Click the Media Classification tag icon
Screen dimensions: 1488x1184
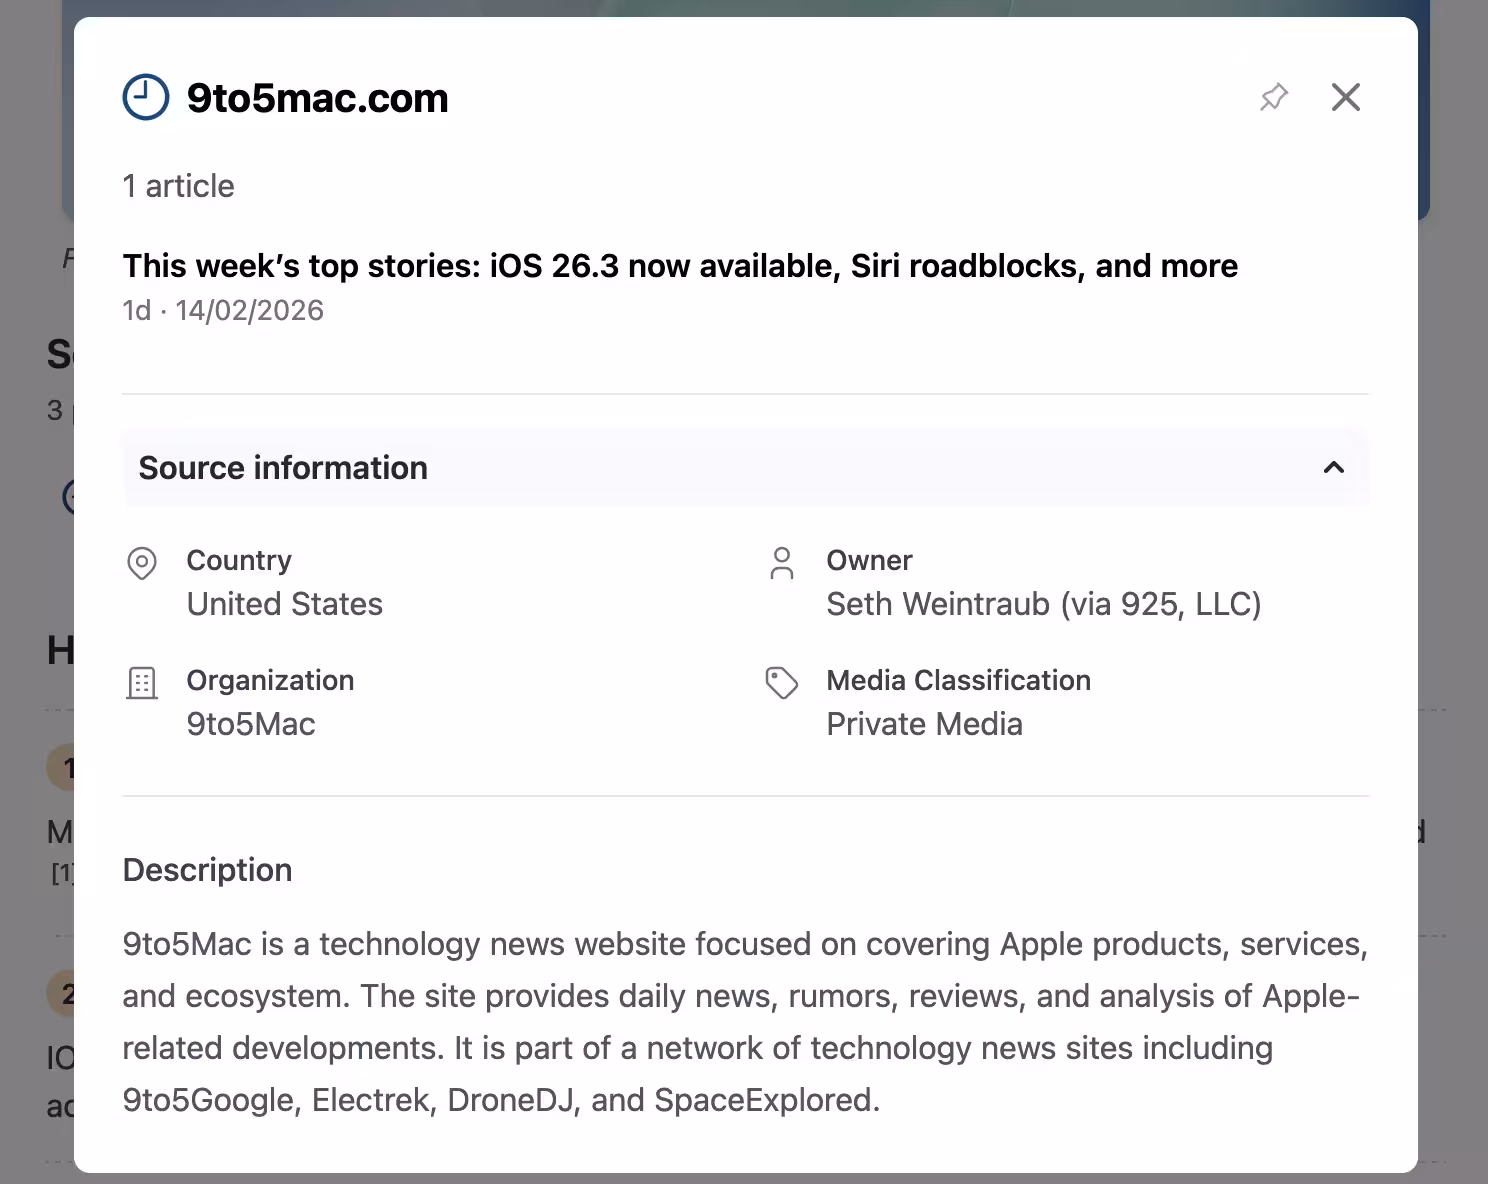(x=782, y=683)
